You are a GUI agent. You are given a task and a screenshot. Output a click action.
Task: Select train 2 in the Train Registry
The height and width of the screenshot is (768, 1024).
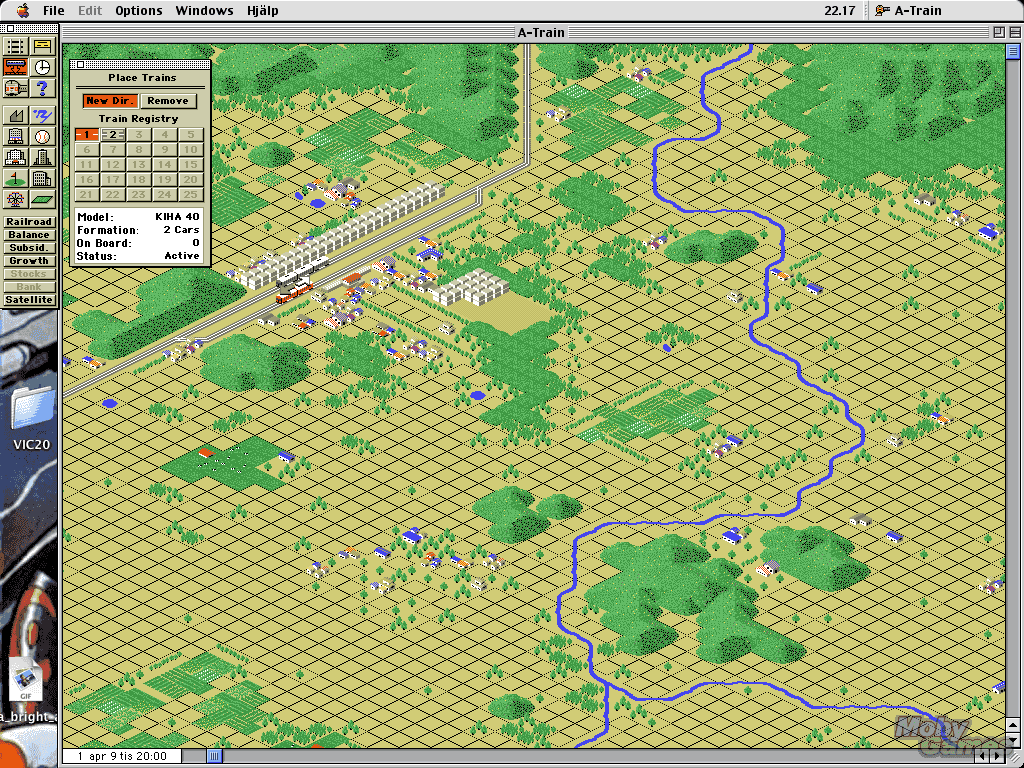click(x=112, y=135)
